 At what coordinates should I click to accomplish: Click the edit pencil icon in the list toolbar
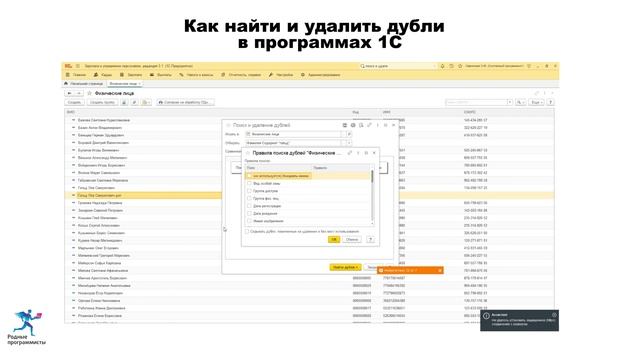(134, 102)
